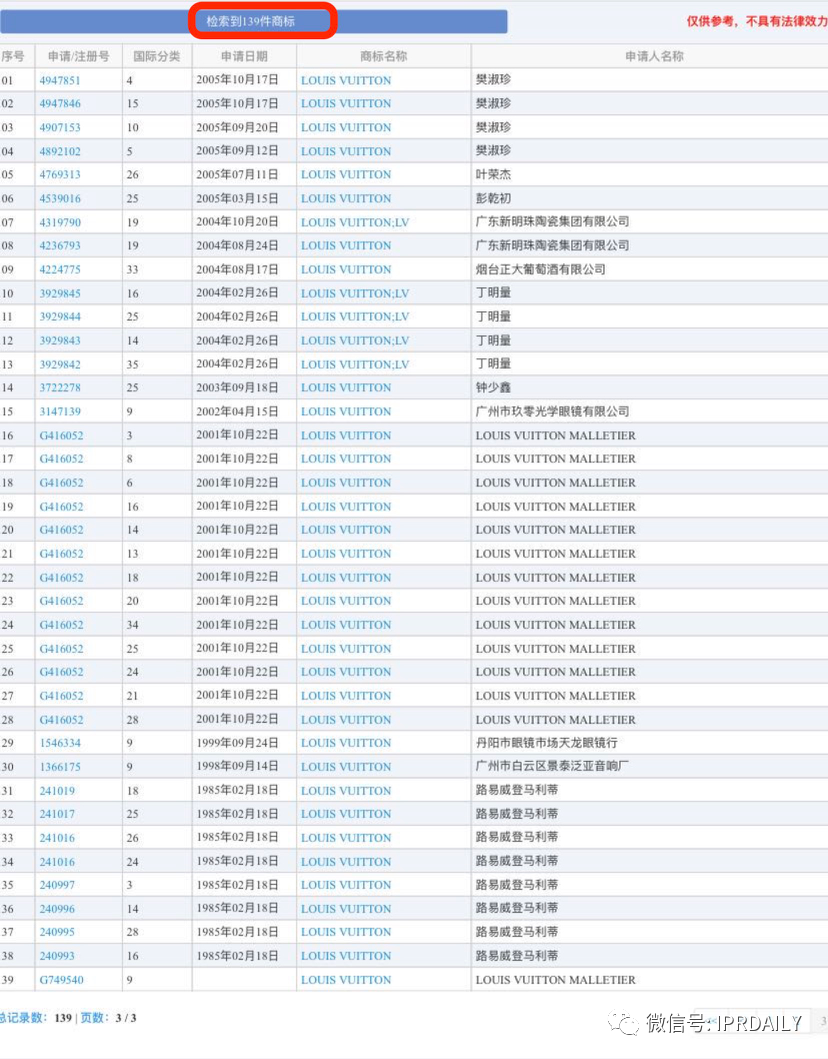The width and height of the screenshot is (828, 1059).
Task: Select applicant 彭乾初 in row 06
Action: pyautogui.click(x=493, y=199)
